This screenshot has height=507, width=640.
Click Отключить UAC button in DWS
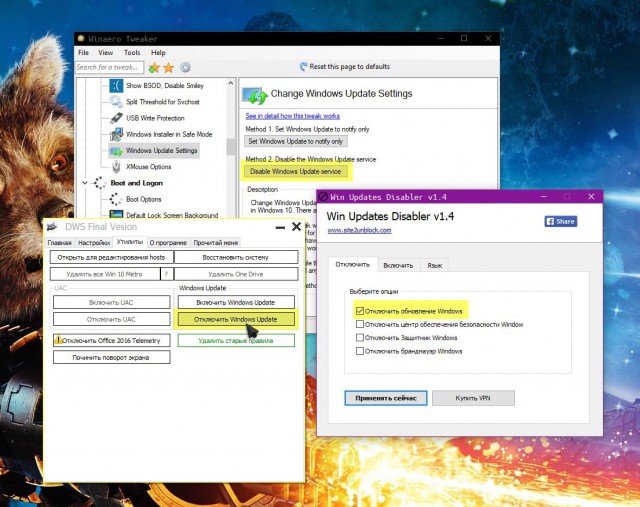pos(111,319)
